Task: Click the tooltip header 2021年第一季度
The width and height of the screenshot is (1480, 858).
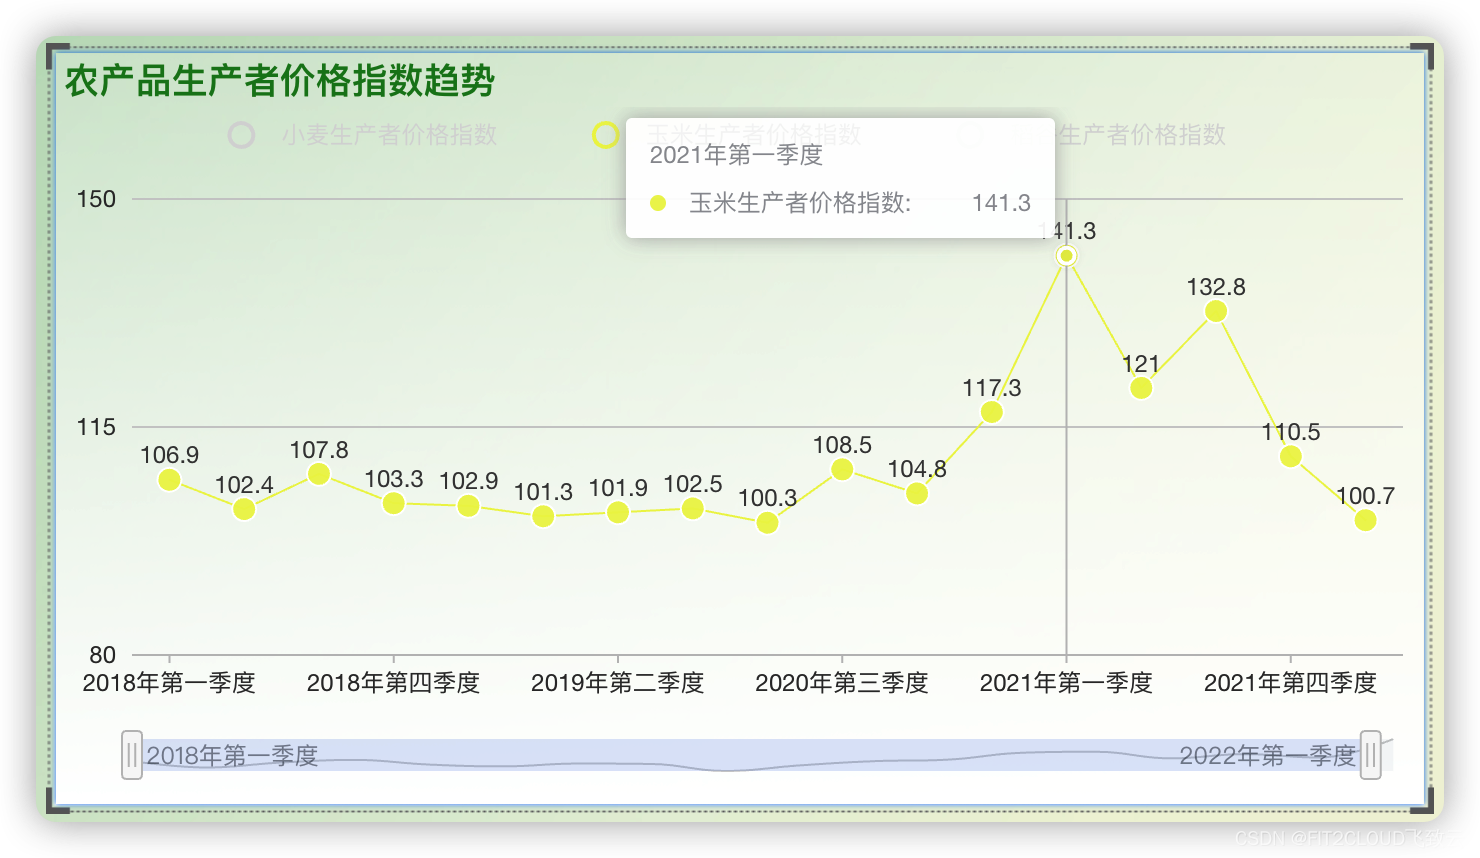Action: tap(736, 155)
